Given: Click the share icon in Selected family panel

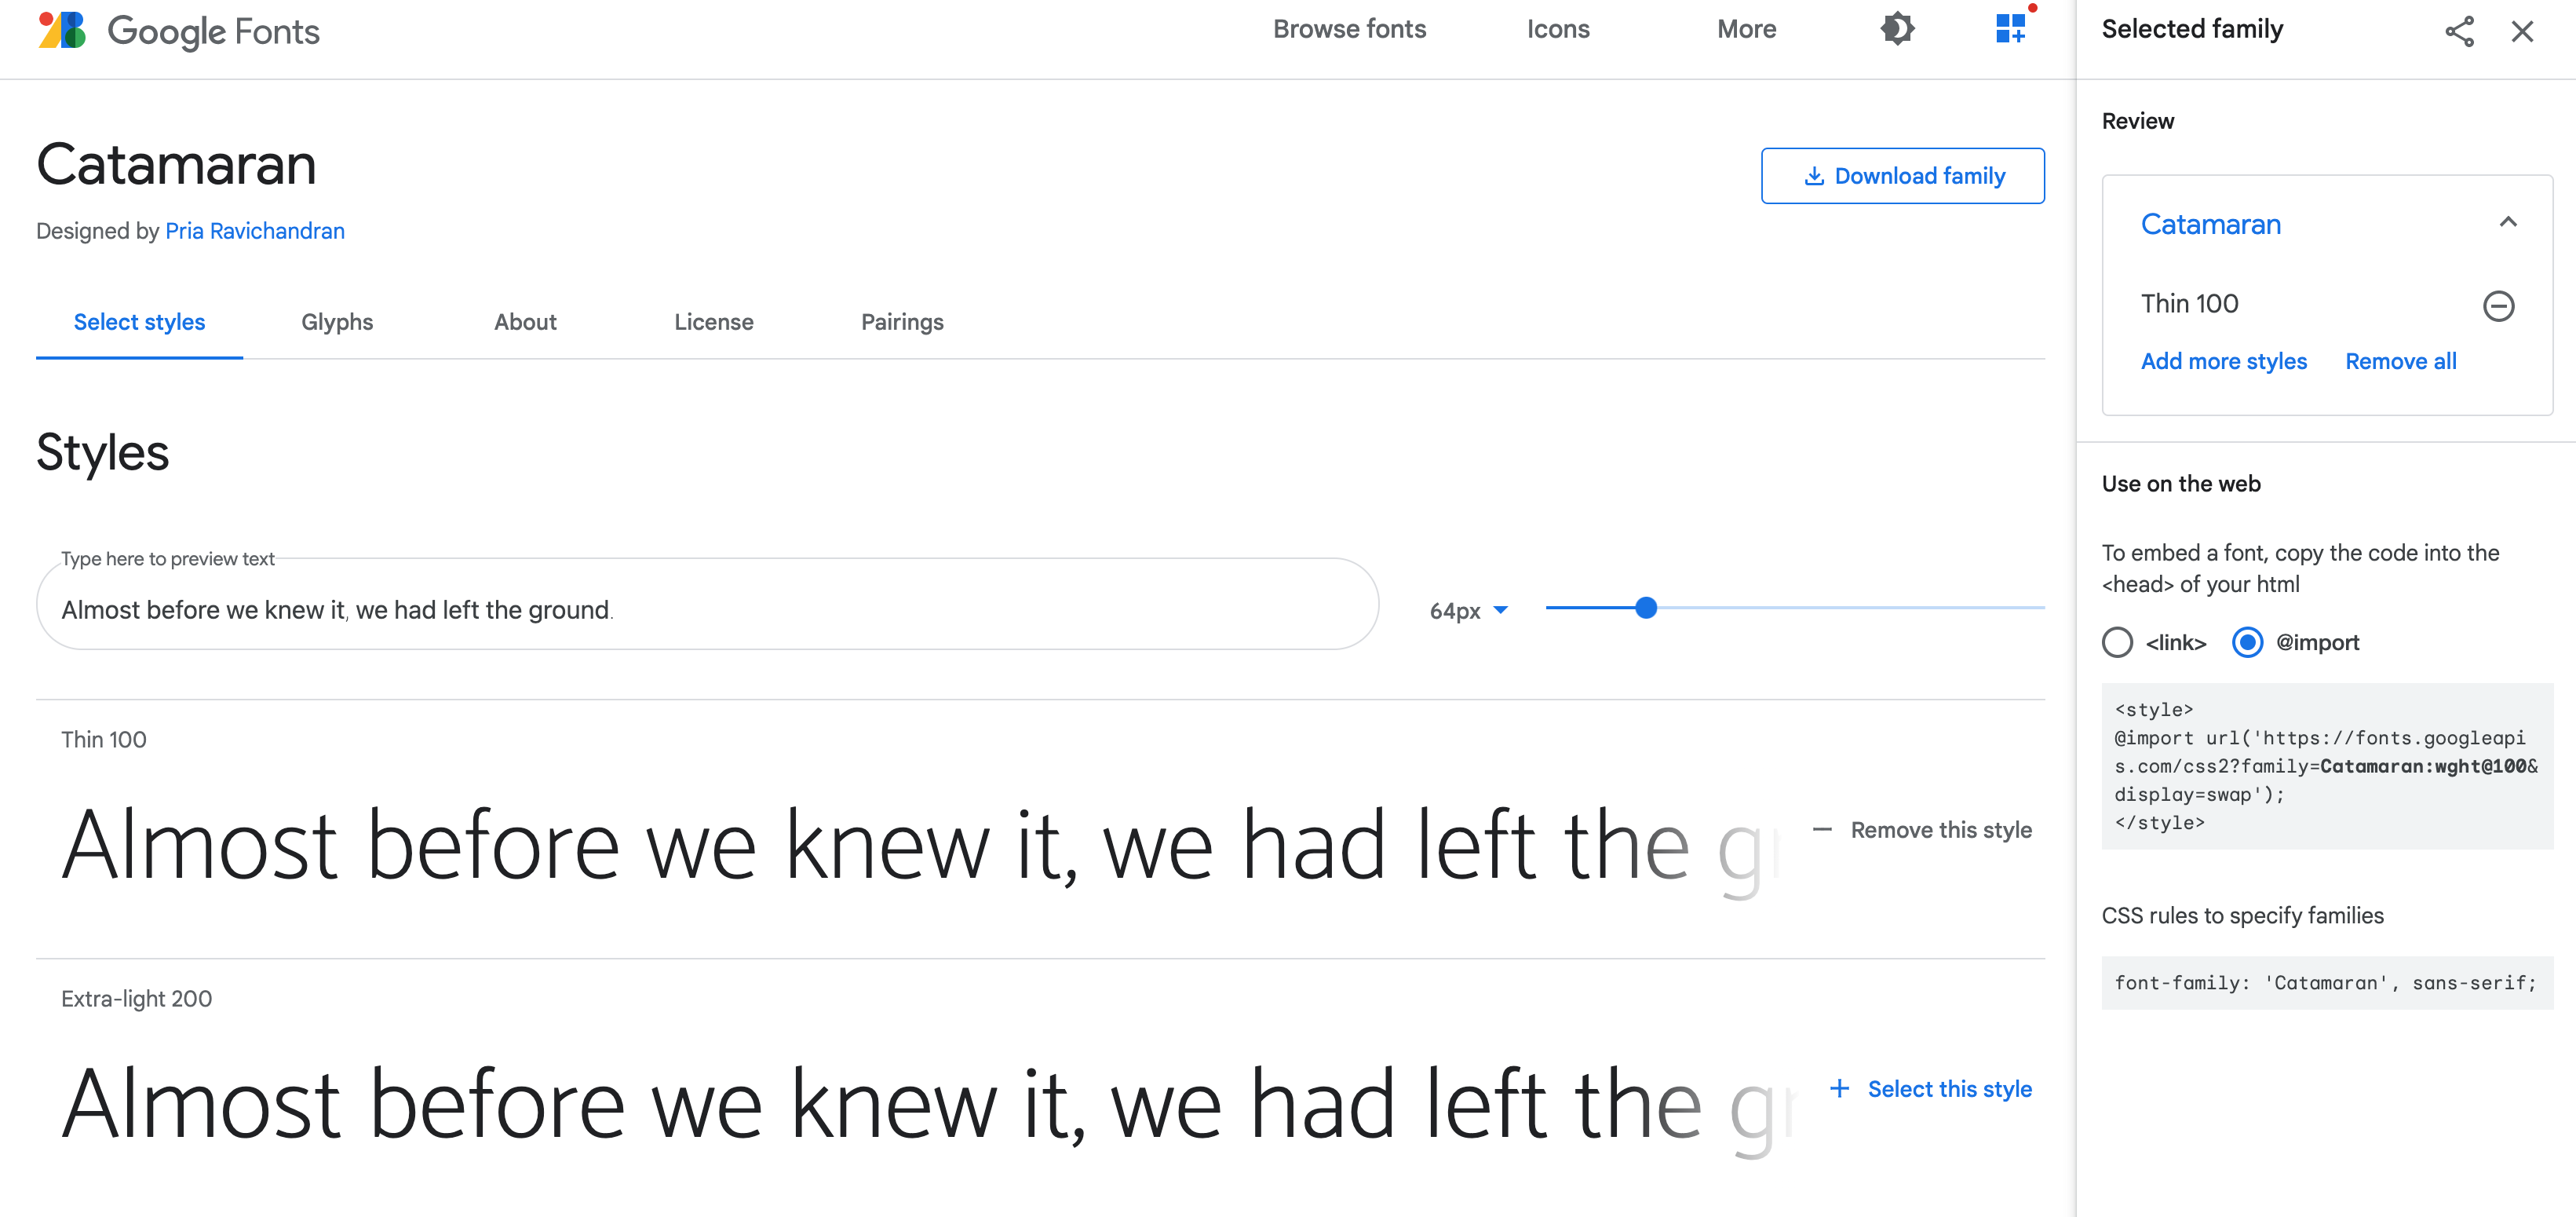Looking at the screenshot, I should [2459, 31].
